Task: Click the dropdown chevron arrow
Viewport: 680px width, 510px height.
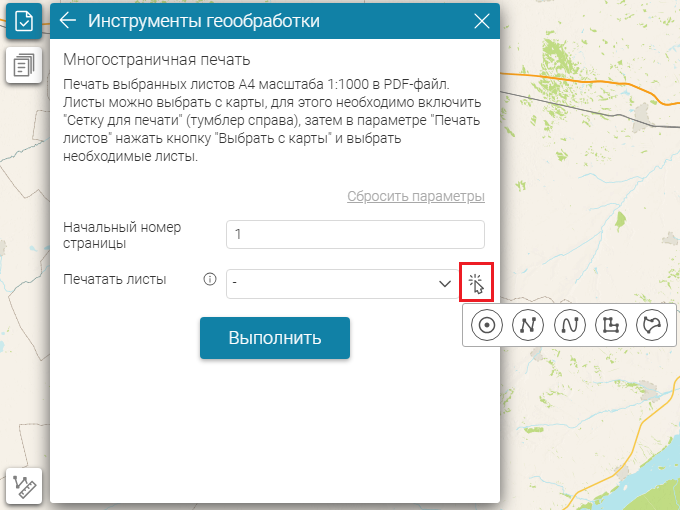Action: [x=445, y=284]
